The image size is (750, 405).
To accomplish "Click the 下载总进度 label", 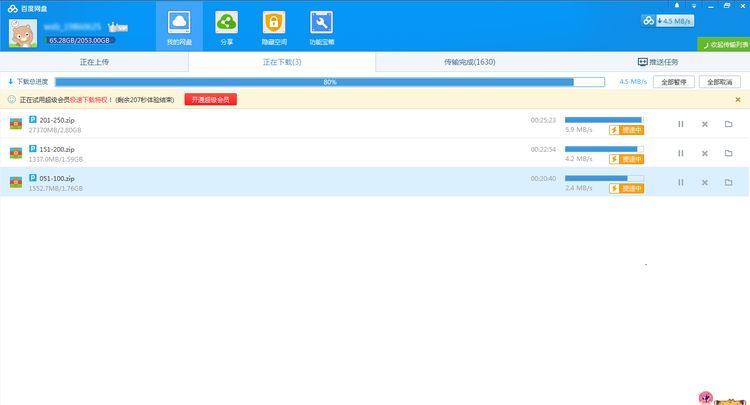I will pyautogui.click(x=33, y=82).
